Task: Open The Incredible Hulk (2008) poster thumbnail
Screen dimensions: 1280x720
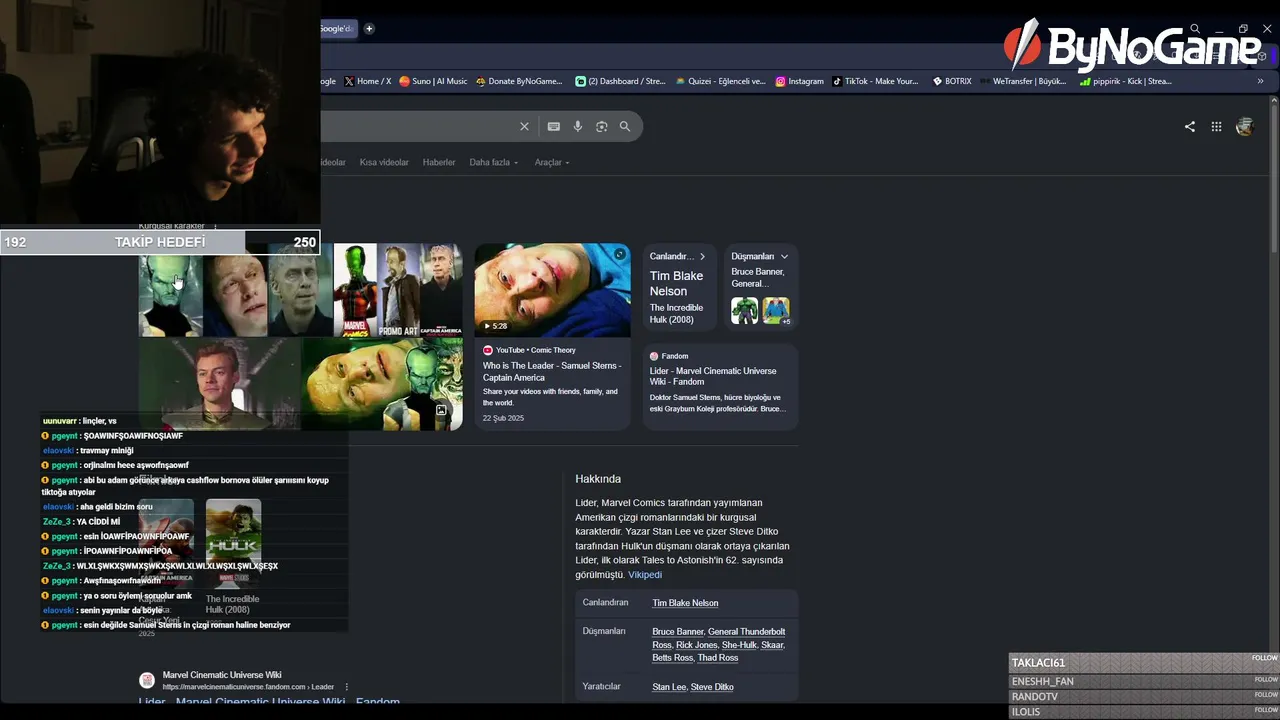Action: (x=233, y=542)
